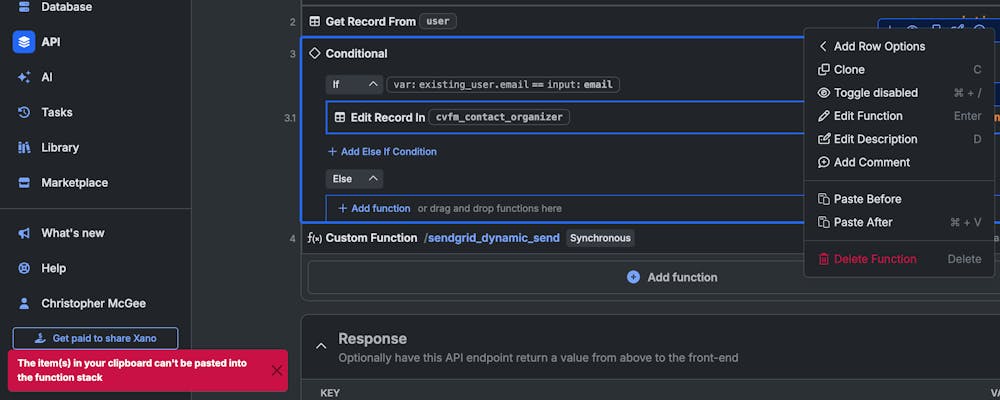Collapse the Response section chevron

coord(321,346)
